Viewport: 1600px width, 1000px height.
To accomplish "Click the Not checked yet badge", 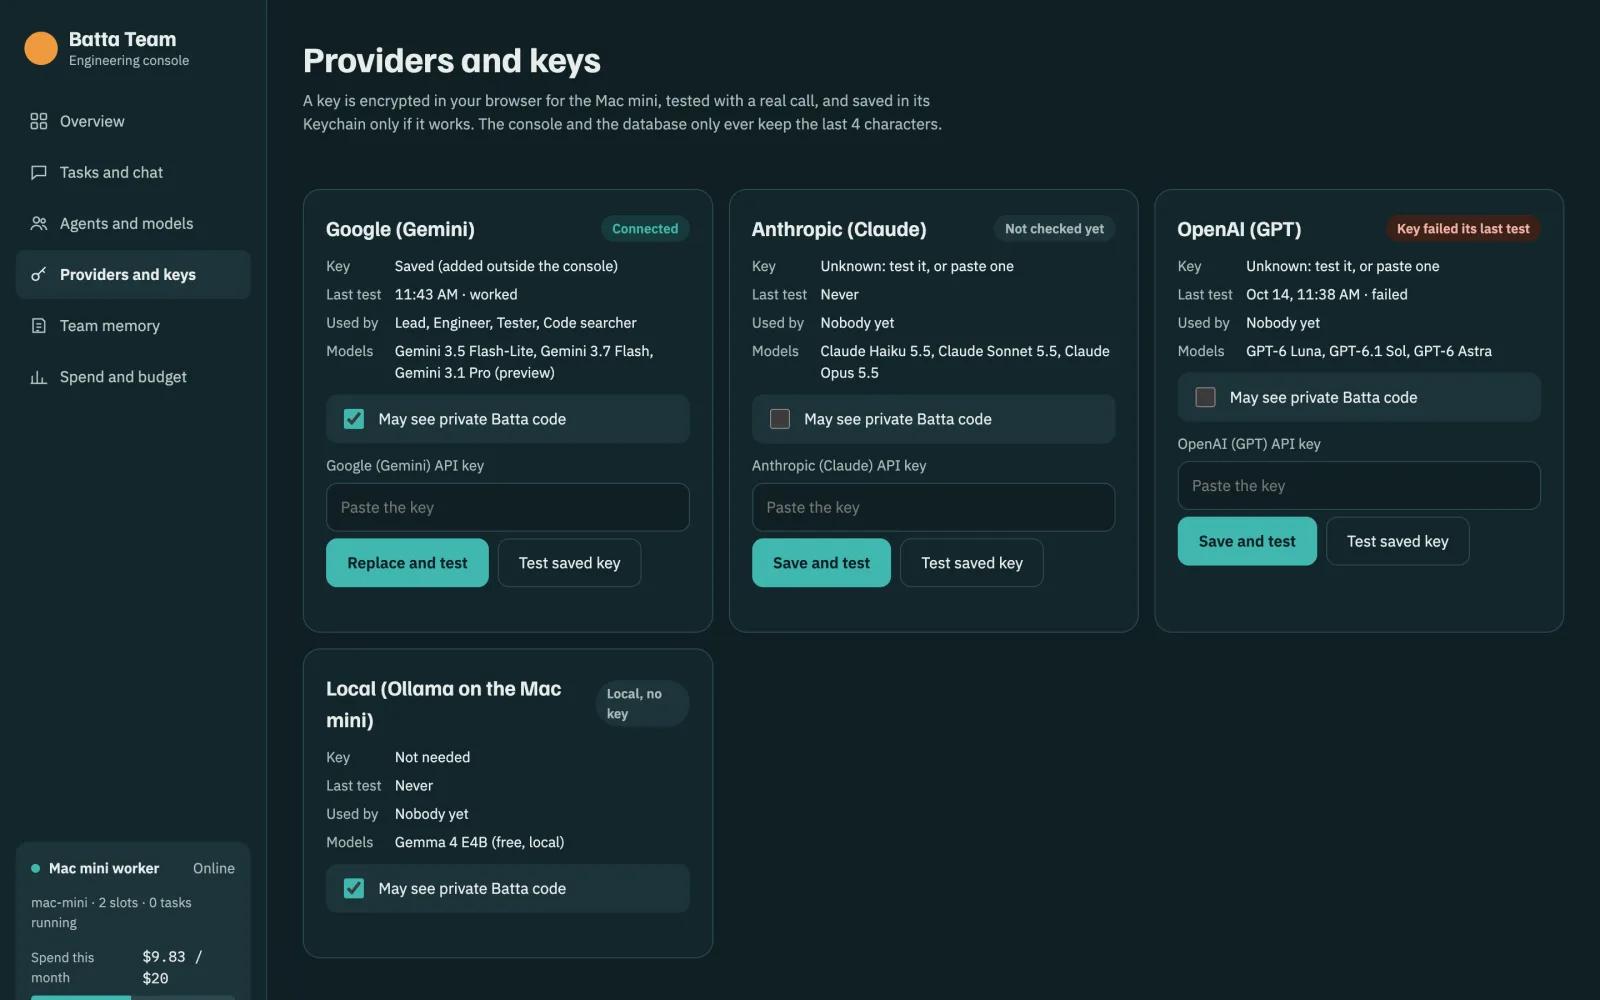I will click(1054, 229).
